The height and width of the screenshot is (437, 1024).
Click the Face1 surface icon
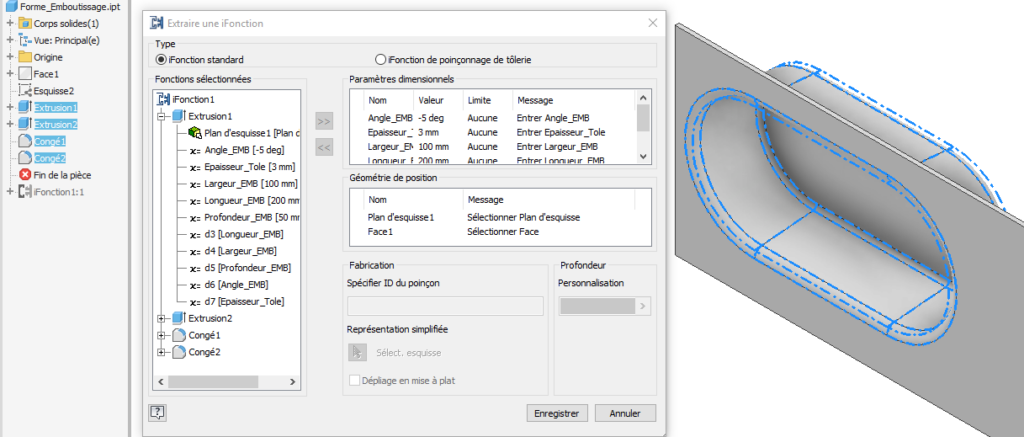pos(25,74)
